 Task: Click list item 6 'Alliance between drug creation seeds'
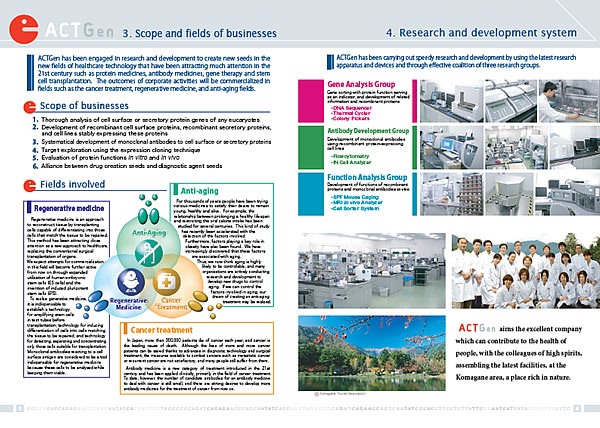coord(127,166)
